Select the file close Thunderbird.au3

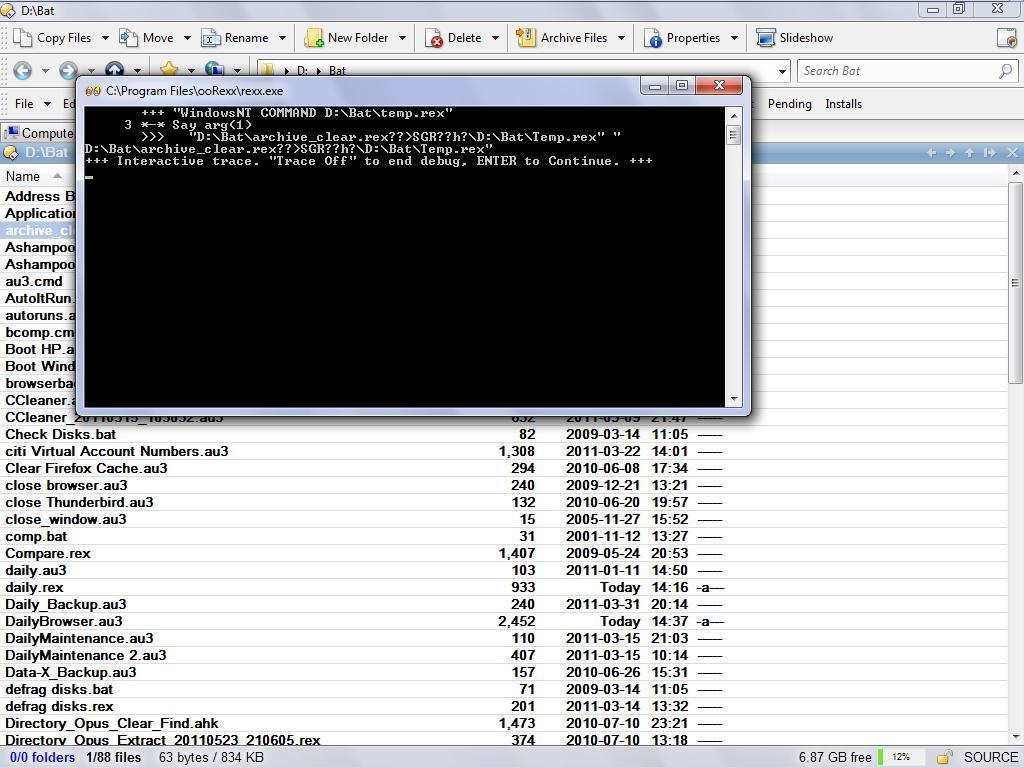coord(79,502)
